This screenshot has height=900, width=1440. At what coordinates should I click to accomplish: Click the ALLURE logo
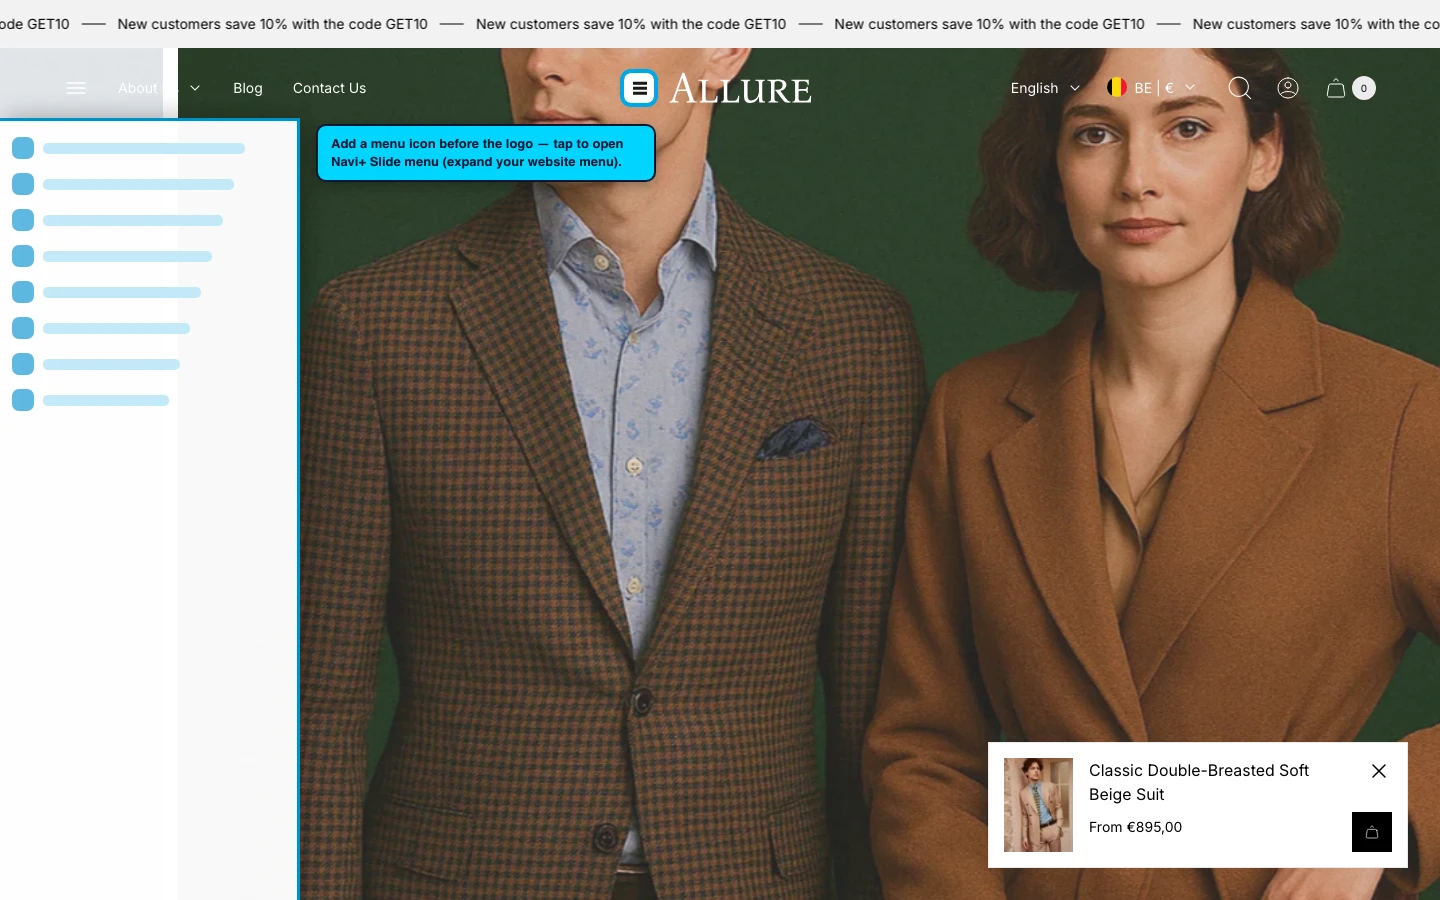(740, 88)
